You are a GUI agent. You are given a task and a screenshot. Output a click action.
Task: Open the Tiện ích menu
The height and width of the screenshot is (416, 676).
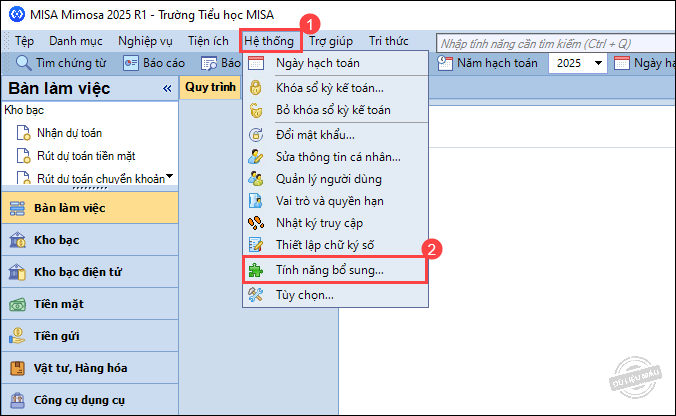coord(208,41)
